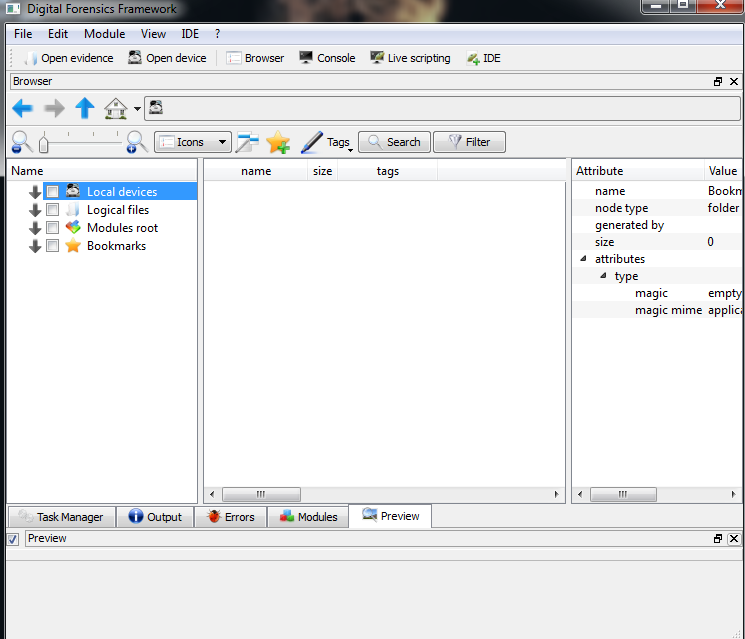Click the zoom out magnifier icon
Screen dimensions: 745x639
pos(21,142)
